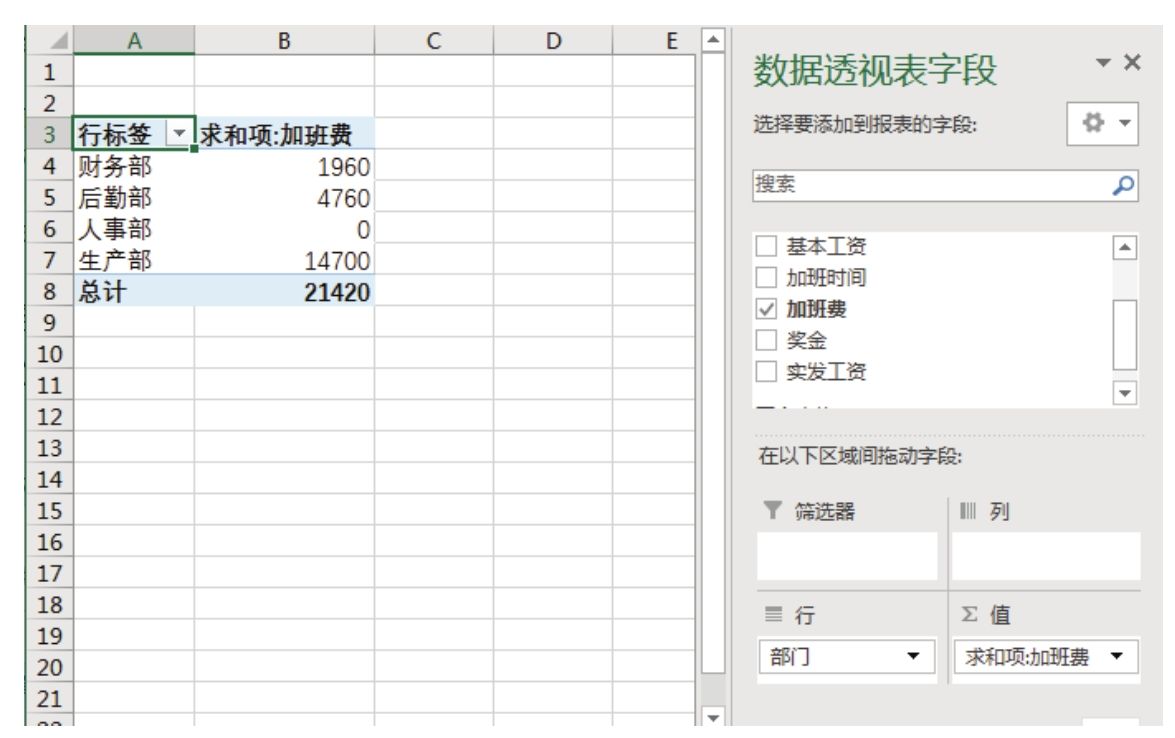Click the 总计 cell value 21420
Viewport: 1175px width, 738px height.
284,291
